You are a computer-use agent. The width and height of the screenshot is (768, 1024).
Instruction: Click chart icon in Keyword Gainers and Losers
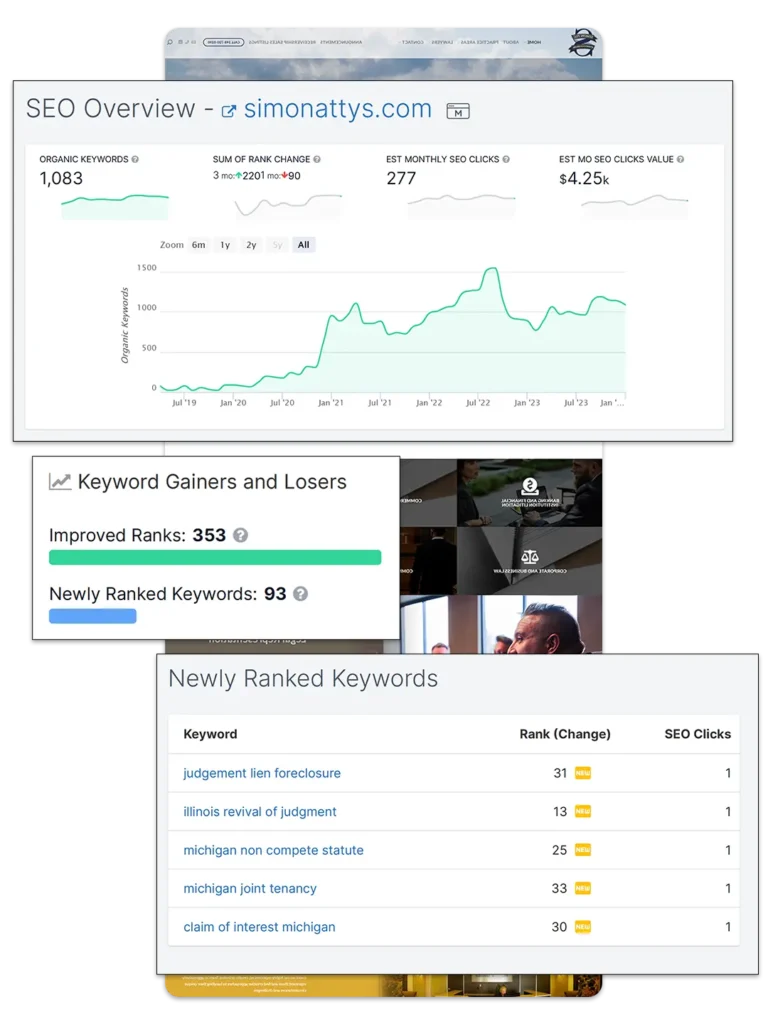(60, 482)
